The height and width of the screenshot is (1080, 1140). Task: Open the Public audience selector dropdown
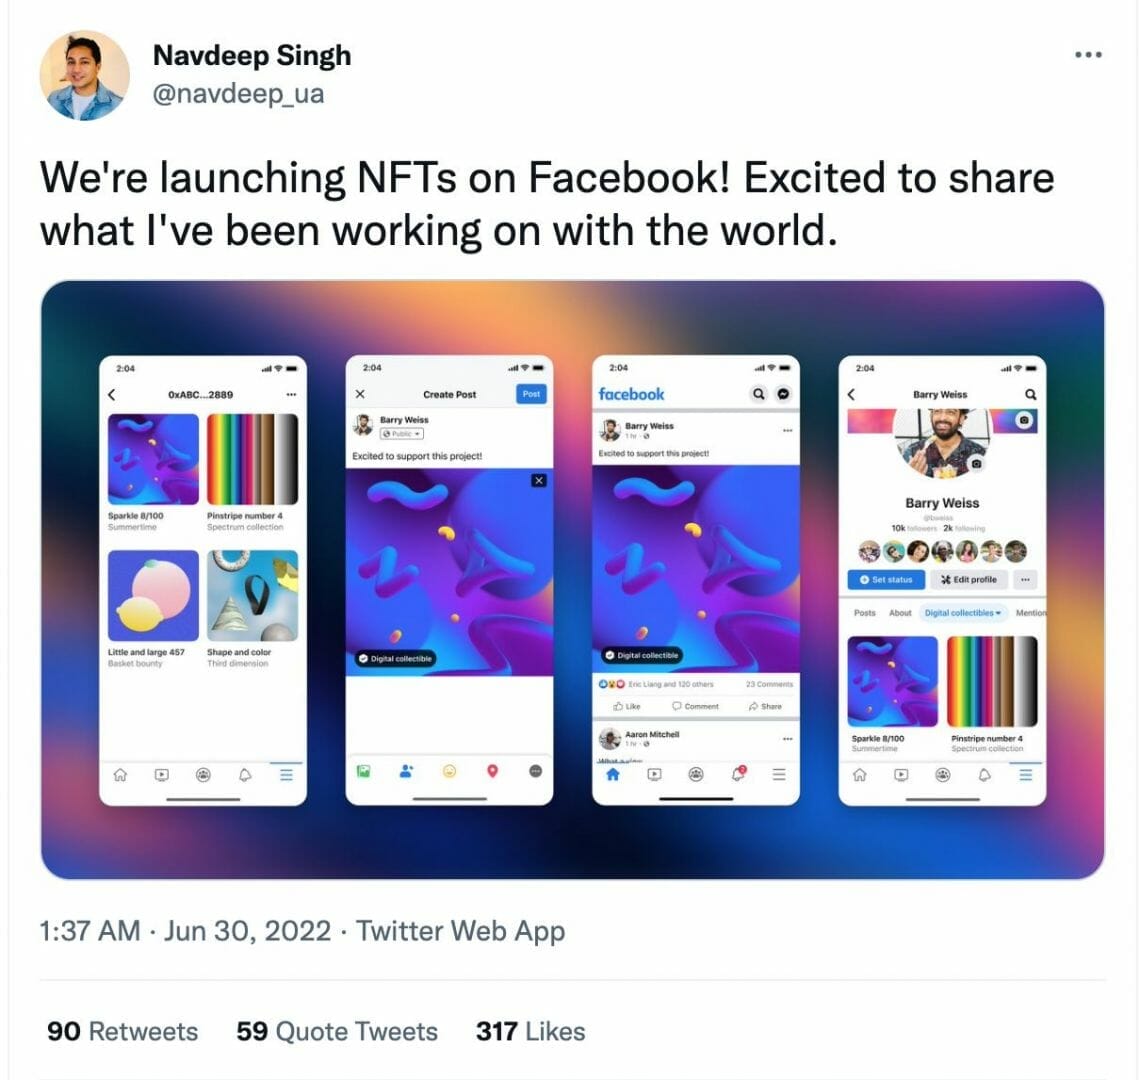[402, 433]
